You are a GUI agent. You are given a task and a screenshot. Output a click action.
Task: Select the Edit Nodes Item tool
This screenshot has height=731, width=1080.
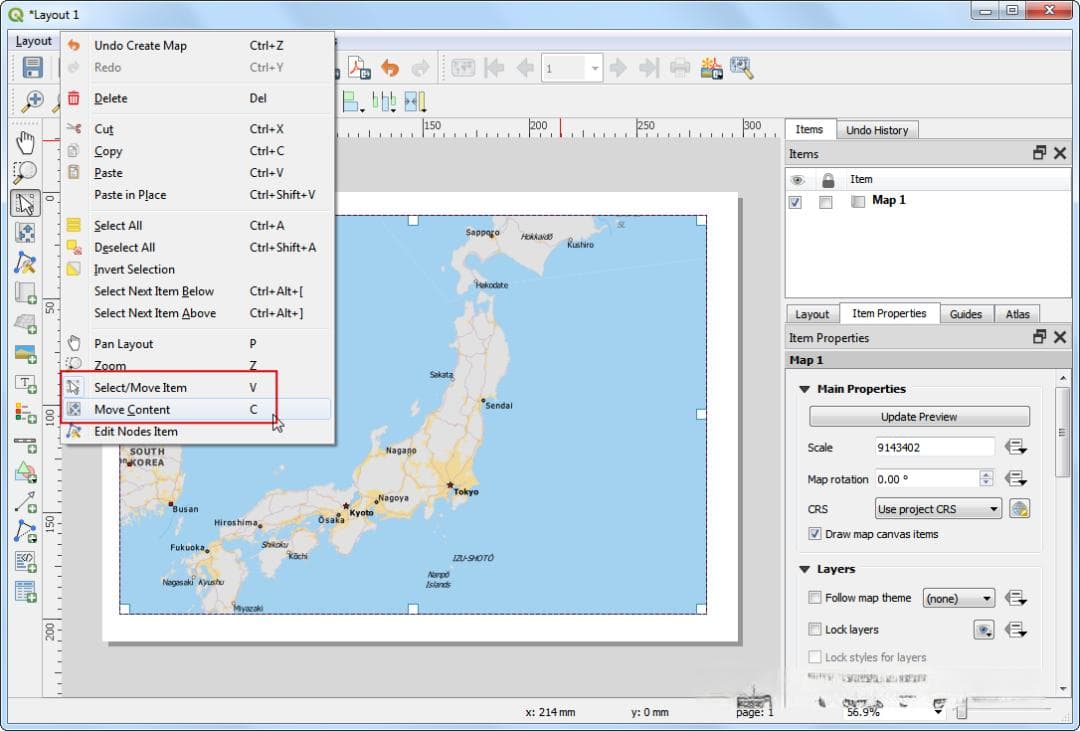25,262
